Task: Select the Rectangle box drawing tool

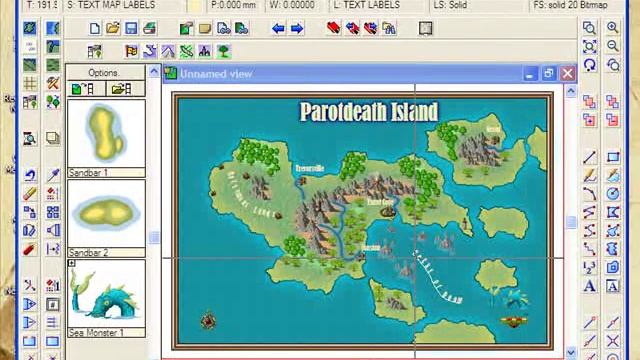Action: pyautogui.click(x=613, y=157)
